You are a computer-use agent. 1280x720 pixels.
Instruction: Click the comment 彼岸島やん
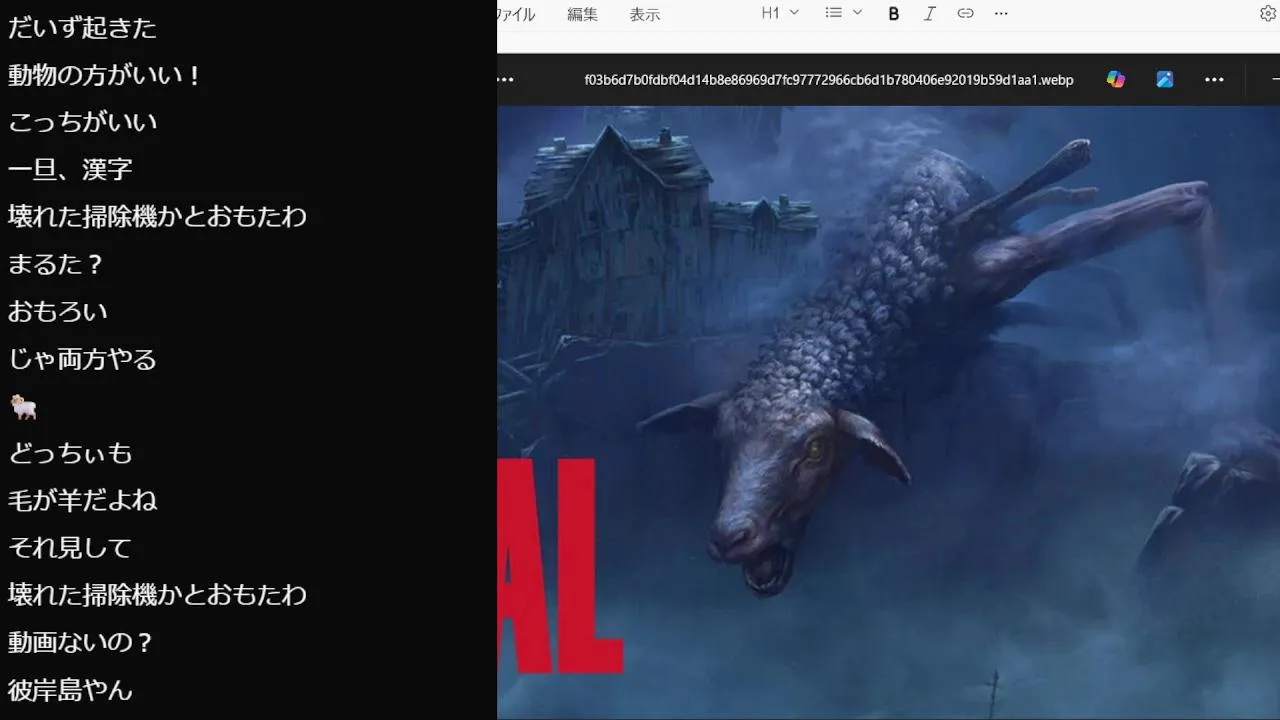tap(70, 689)
